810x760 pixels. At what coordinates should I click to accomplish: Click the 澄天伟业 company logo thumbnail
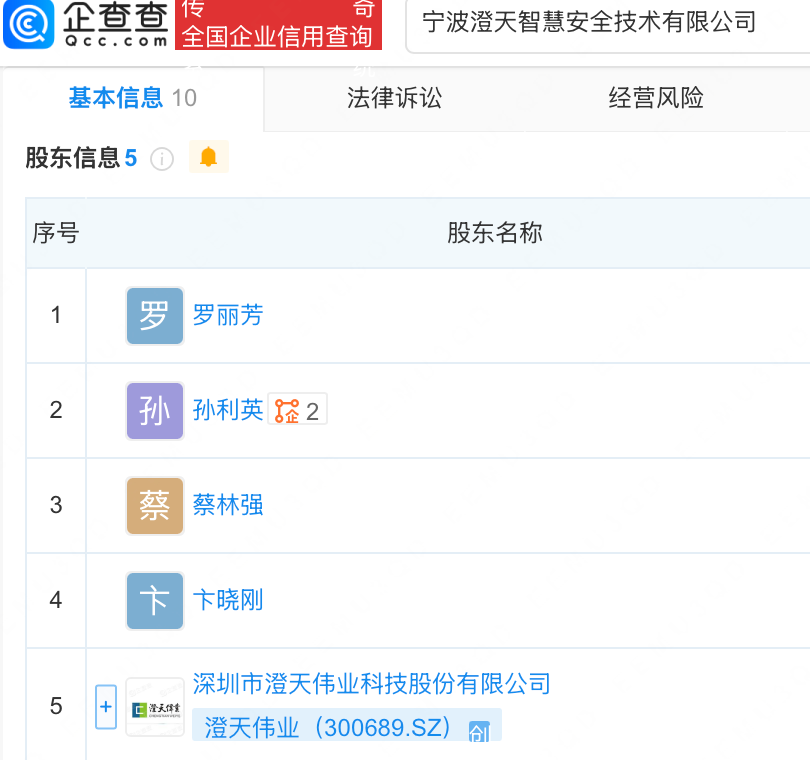(155, 707)
